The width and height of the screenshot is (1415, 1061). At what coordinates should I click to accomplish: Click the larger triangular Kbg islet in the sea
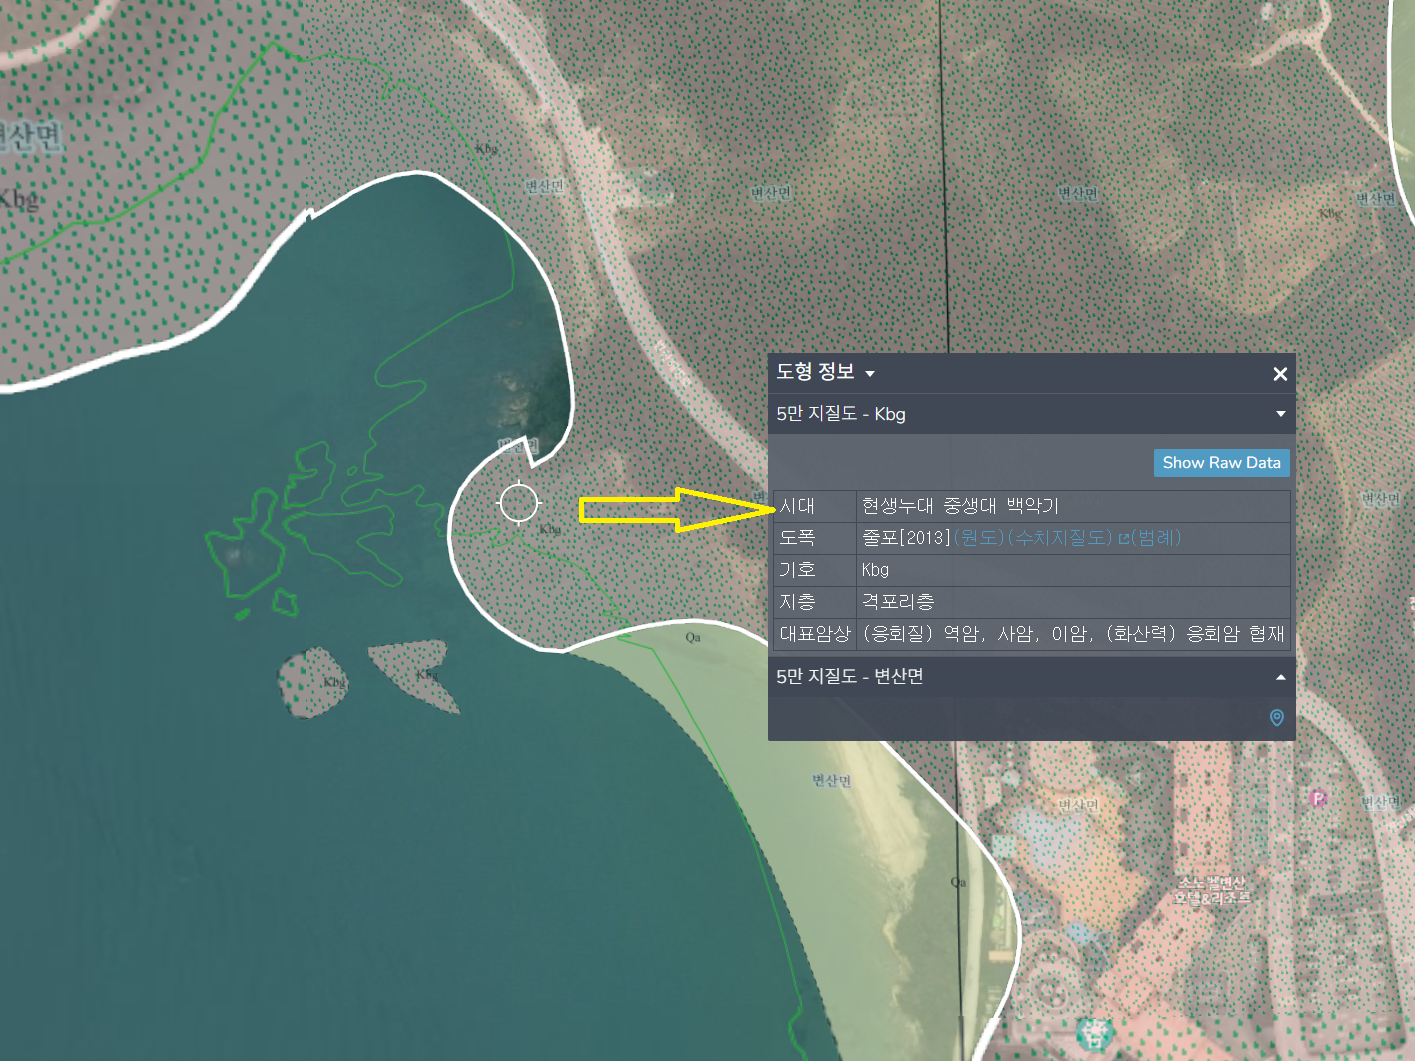pos(416,674)
